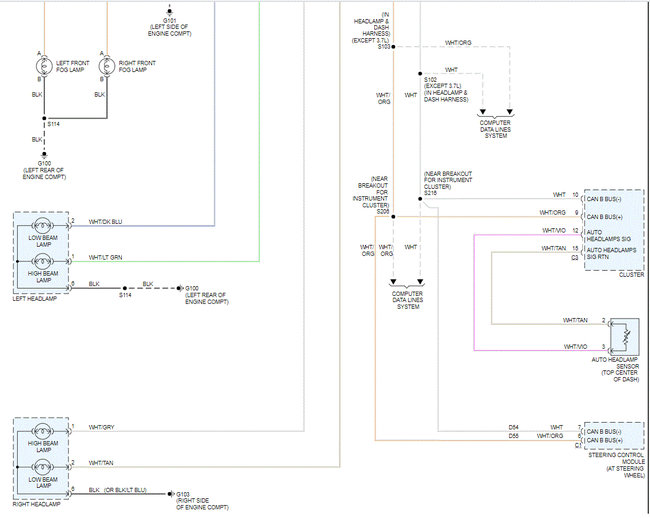This screenshot has width=650, height=518.
Task: Click the RIGHT HEADLAMP caption
Action: [36, 504]
